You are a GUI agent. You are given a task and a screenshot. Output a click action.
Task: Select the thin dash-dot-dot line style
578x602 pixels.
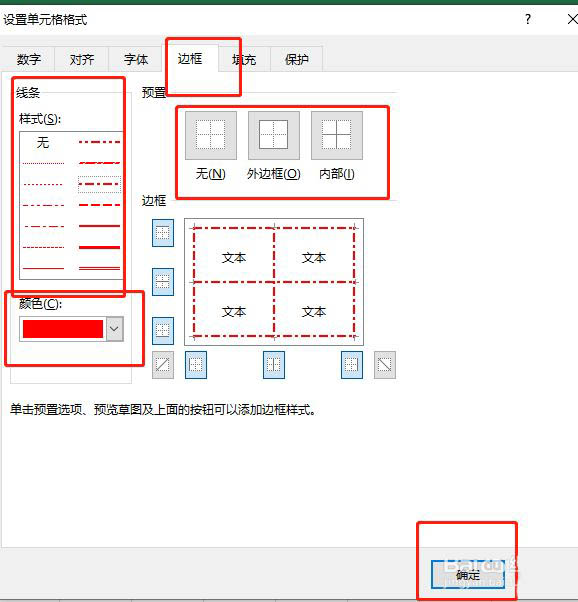point(43,205)
